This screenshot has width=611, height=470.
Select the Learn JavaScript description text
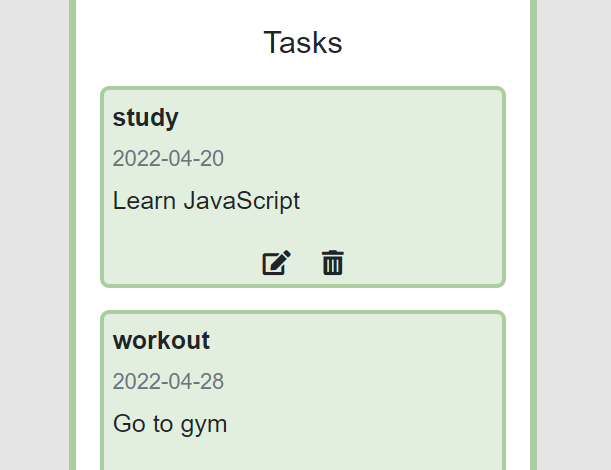(206, 201)
